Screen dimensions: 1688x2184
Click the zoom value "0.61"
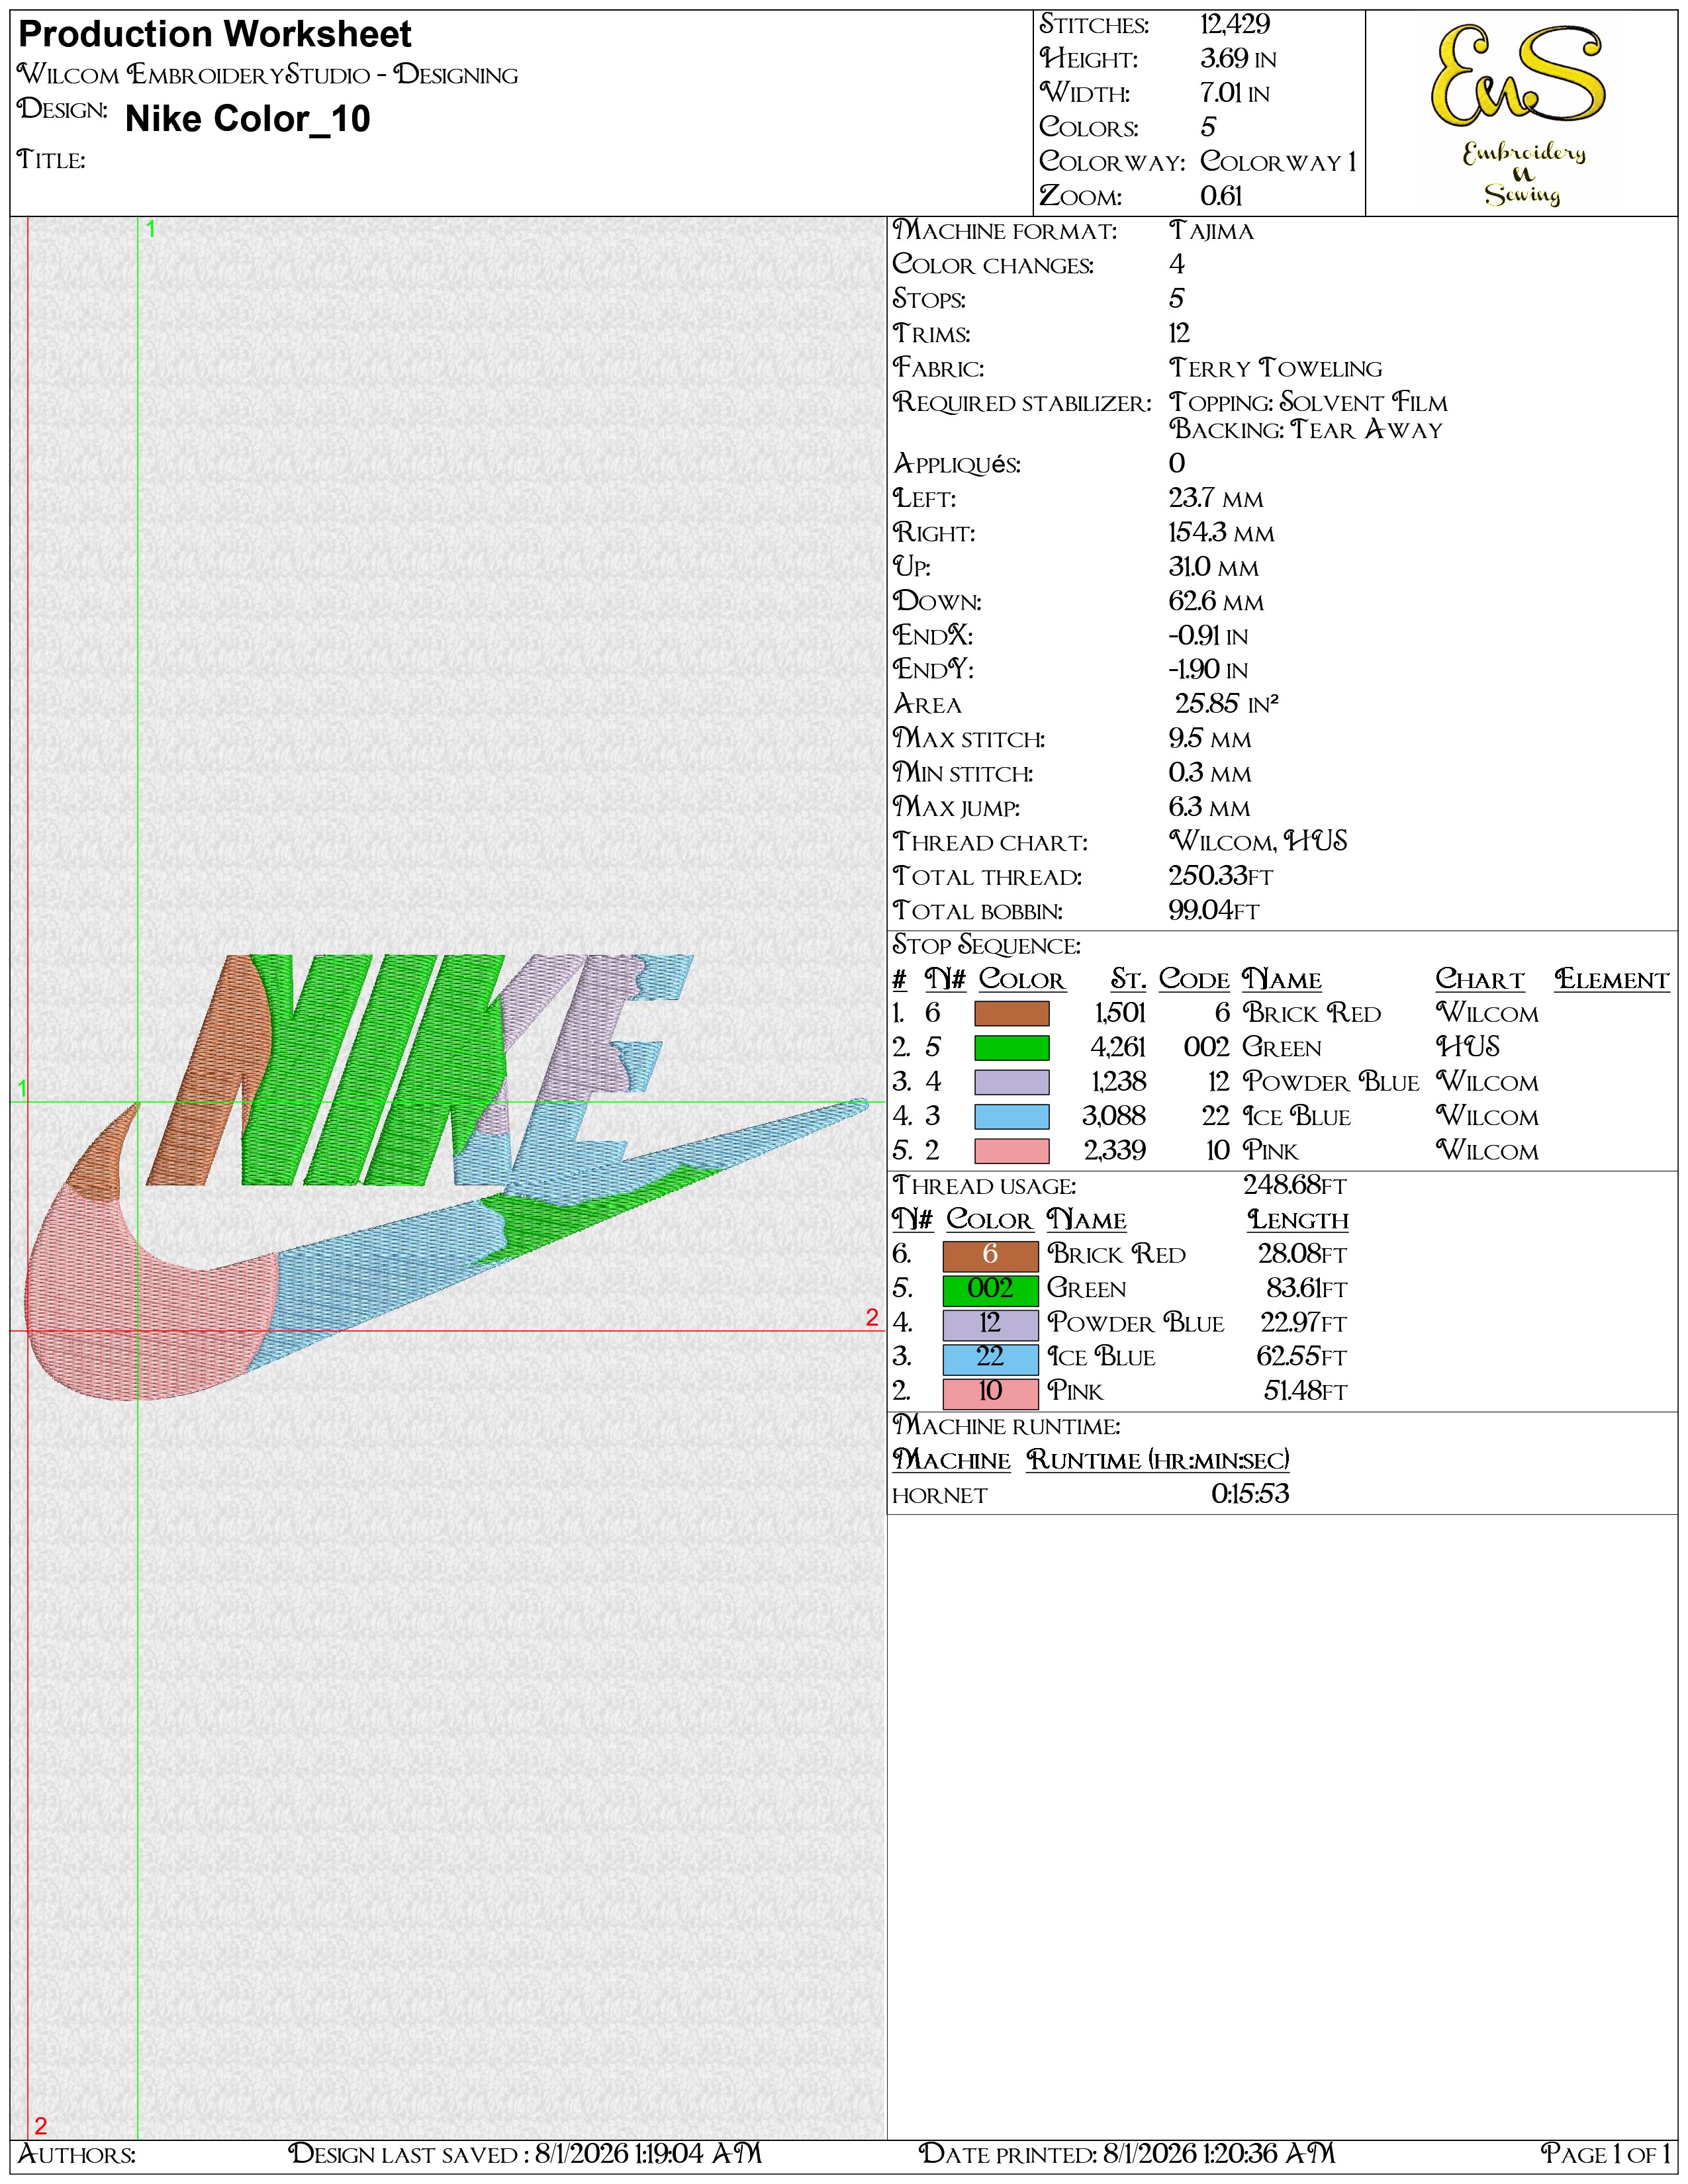(x=1221, y=196)
